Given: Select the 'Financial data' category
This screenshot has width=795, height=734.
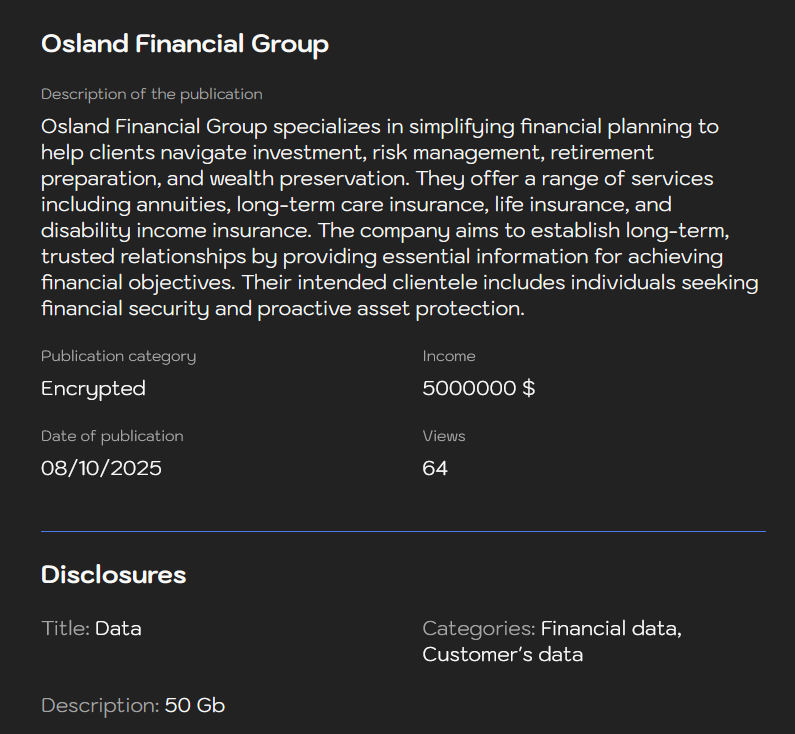Looking at the screenshot, I should 610,629.
